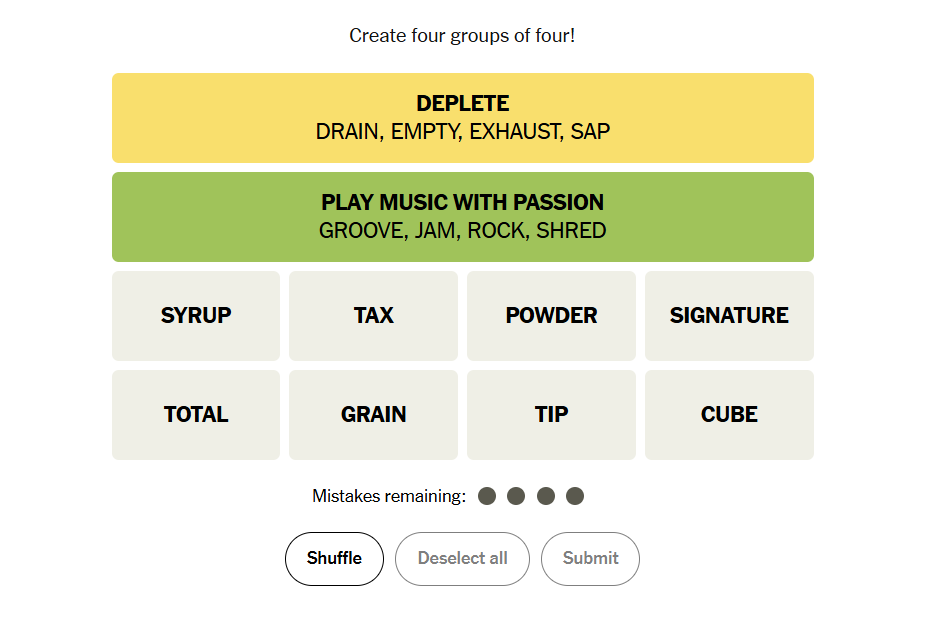Screen dimensions: 944x644
Task: Select the TIP word tile
Action: (x=551, y=415)
